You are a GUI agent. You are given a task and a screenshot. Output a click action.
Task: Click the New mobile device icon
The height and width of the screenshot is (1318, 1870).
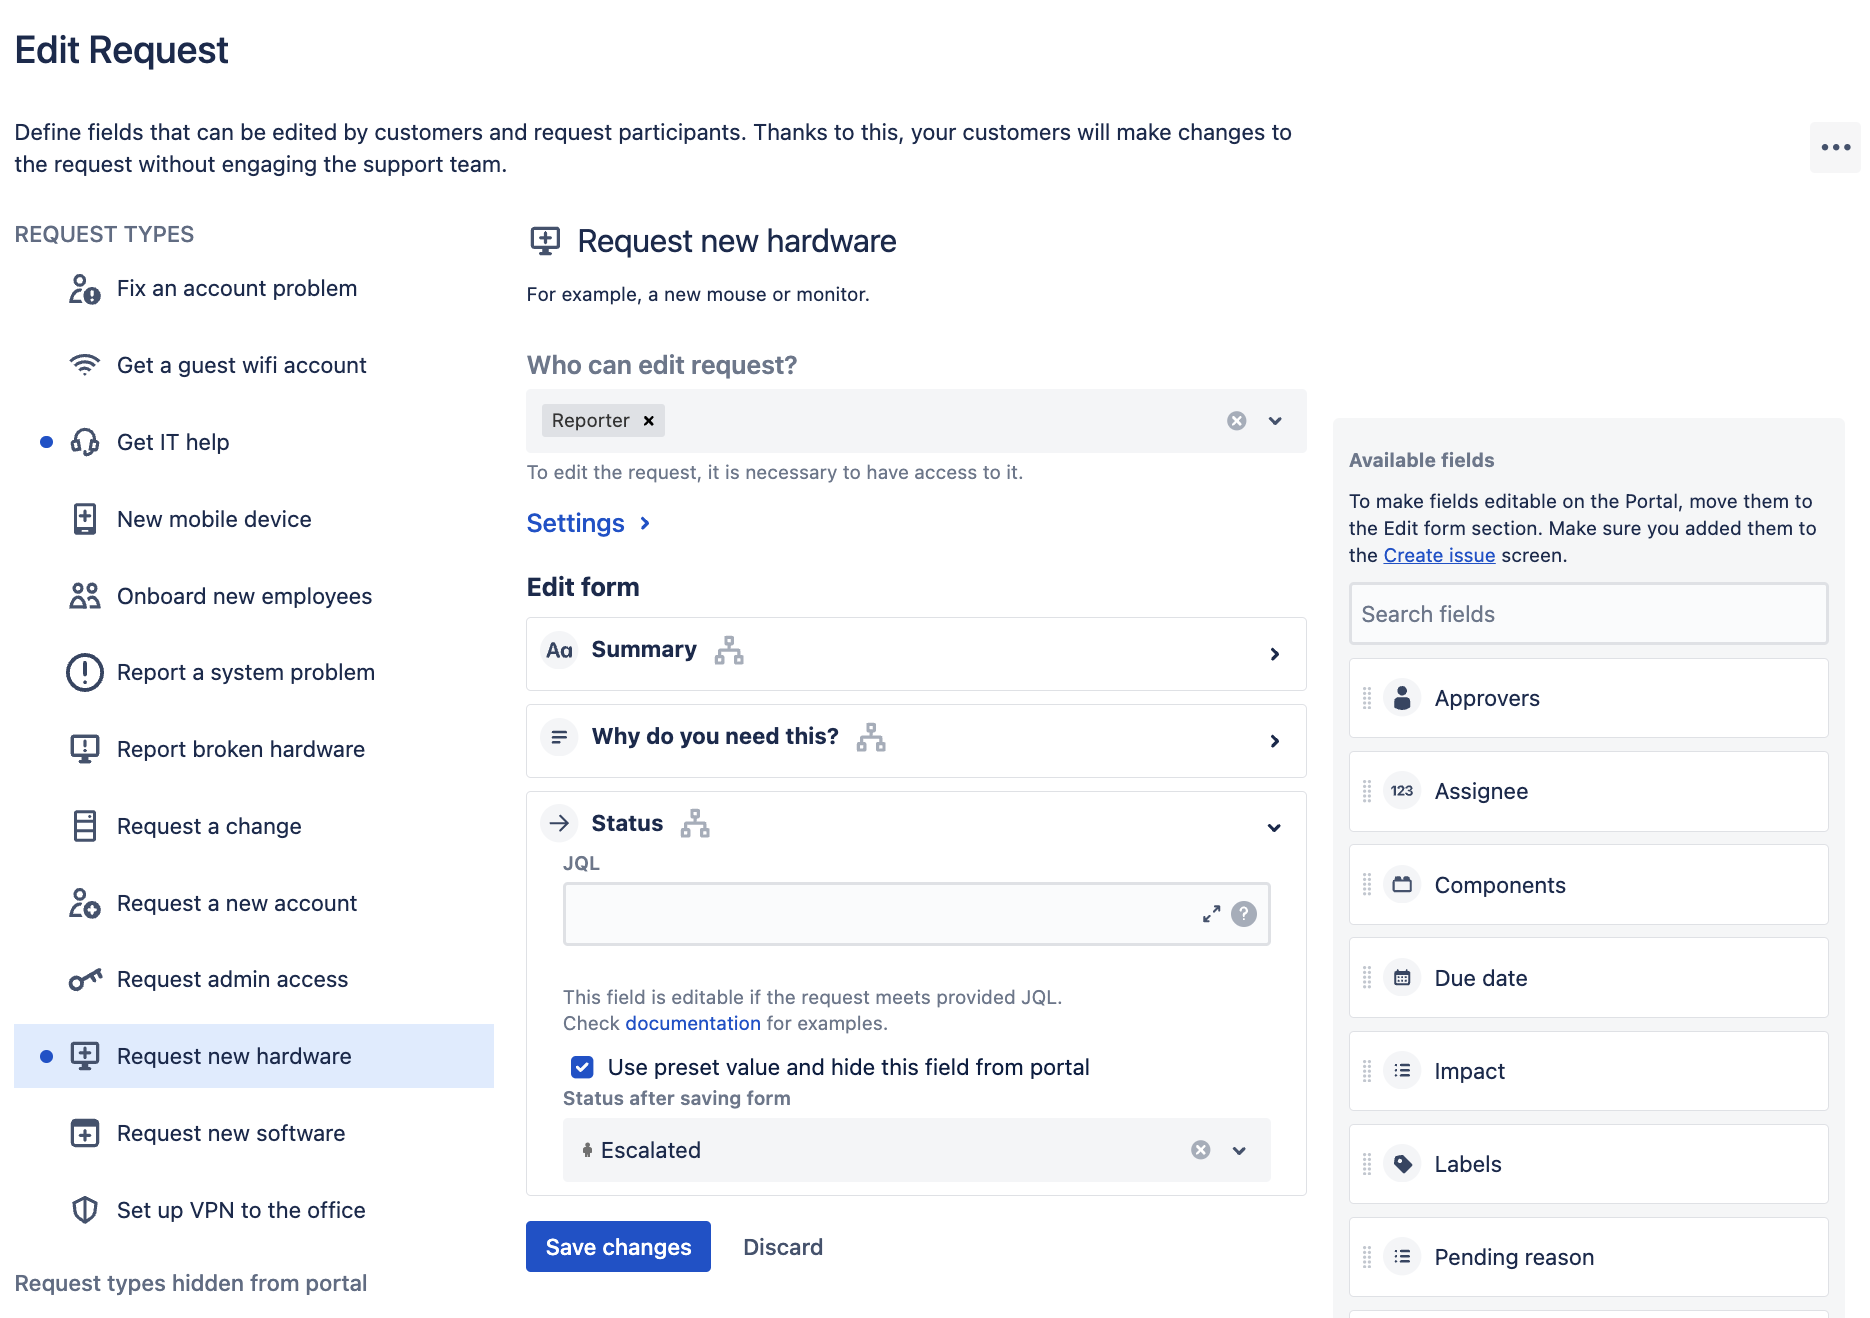pyautogui.click(x=85, y=518)
